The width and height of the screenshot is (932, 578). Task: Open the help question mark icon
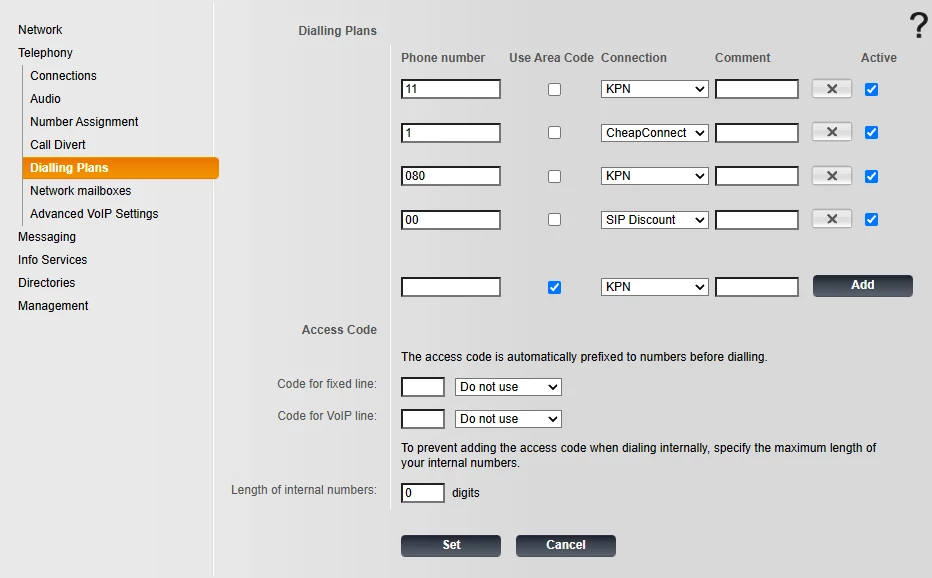pyautogui.click(x=919, y=26)
